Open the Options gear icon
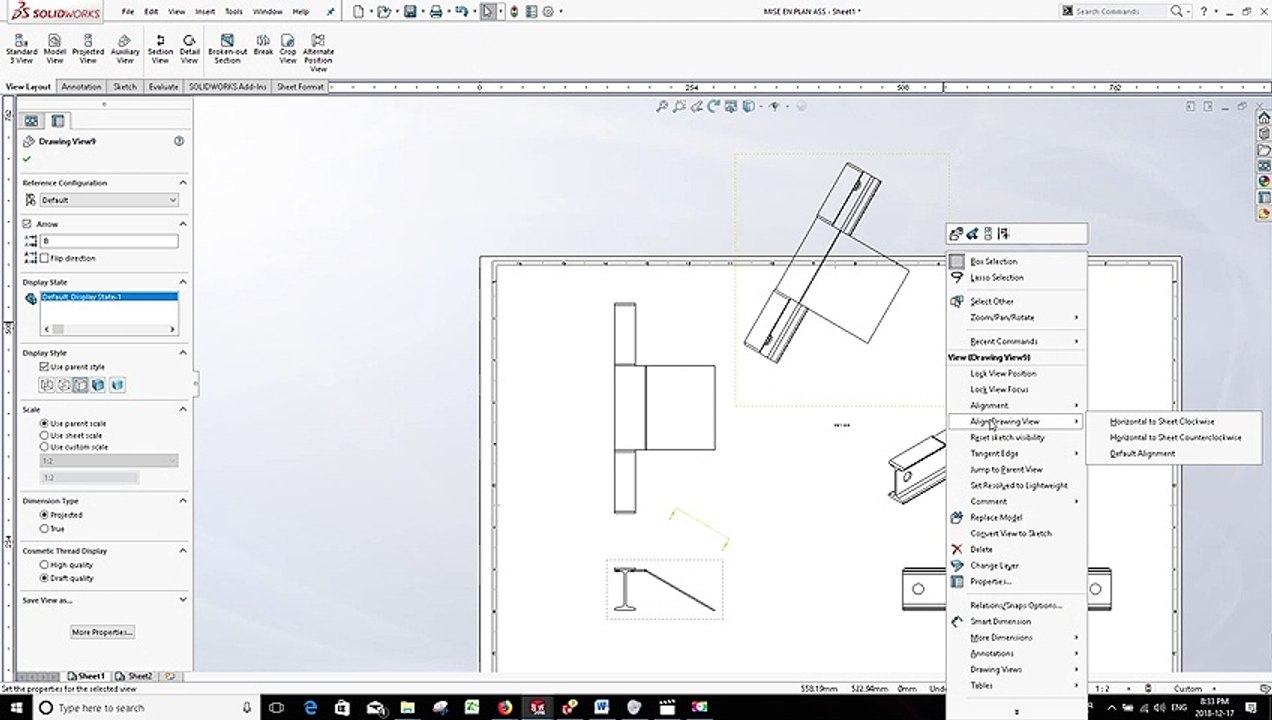Screen dimensions: 1272x720 (548, 11)
